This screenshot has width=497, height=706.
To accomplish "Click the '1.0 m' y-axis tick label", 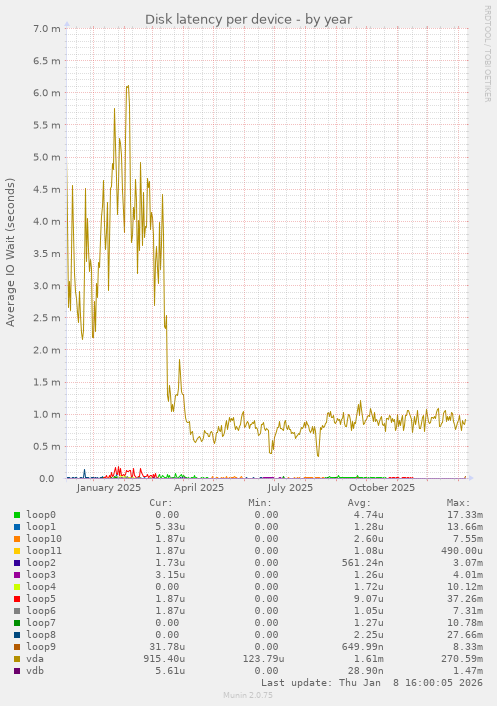I will (46, 414).
